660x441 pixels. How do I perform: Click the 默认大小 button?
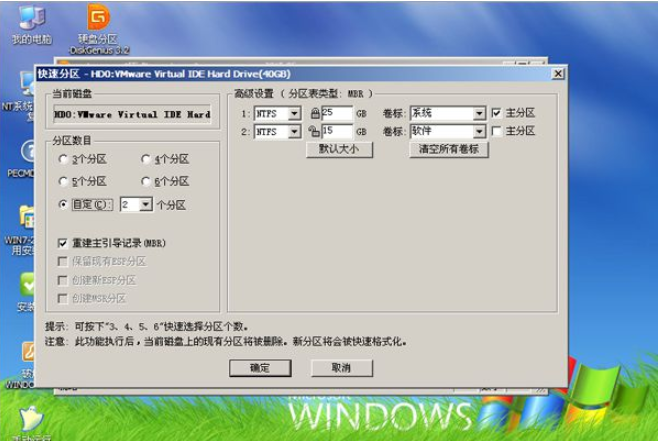click(x=339, y=149)
